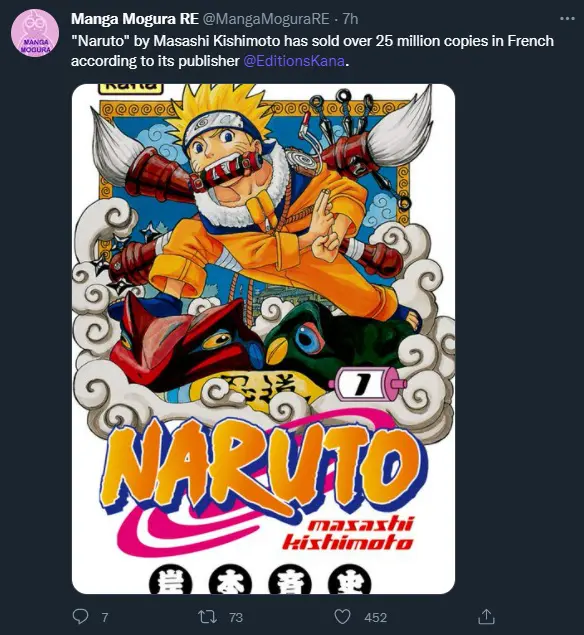Click the Manga Mogura RE display name
This screenshot has width=584, height=635.
click(135, 19)
